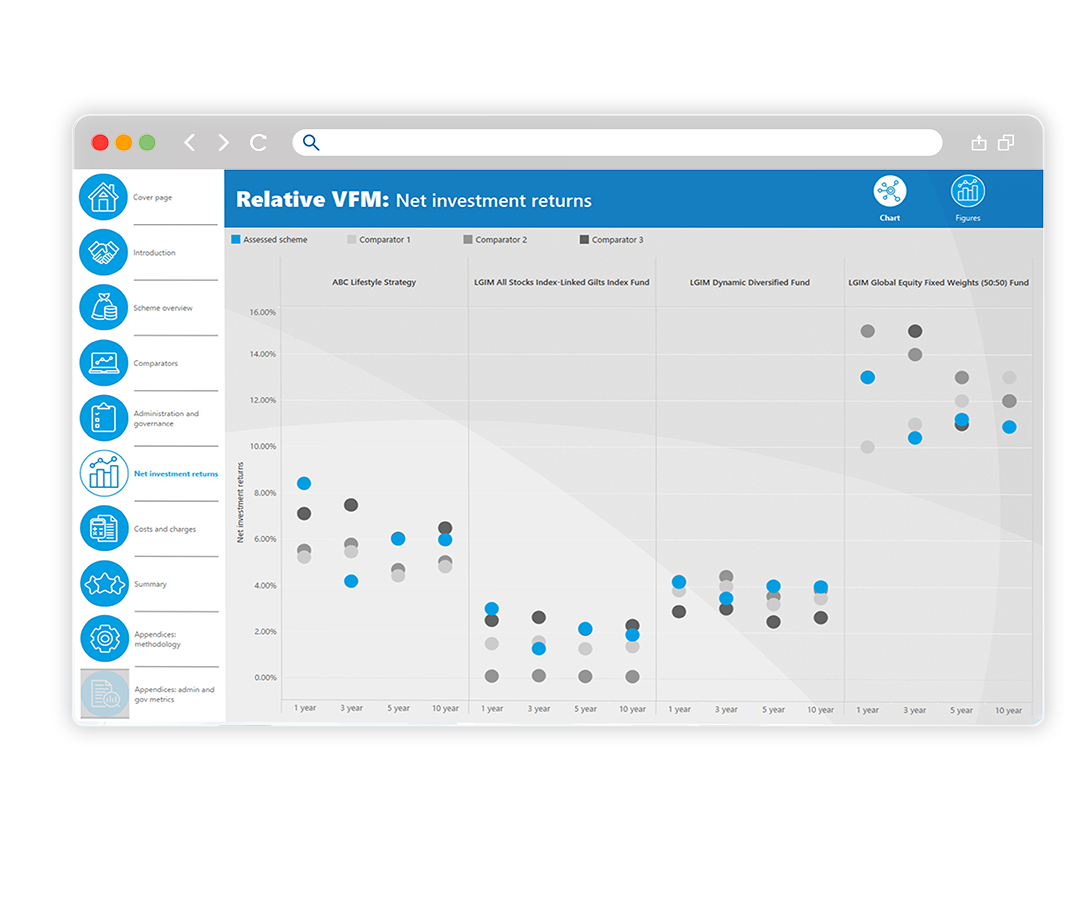
Task: Click the browser back arrow
Action: 189,143
